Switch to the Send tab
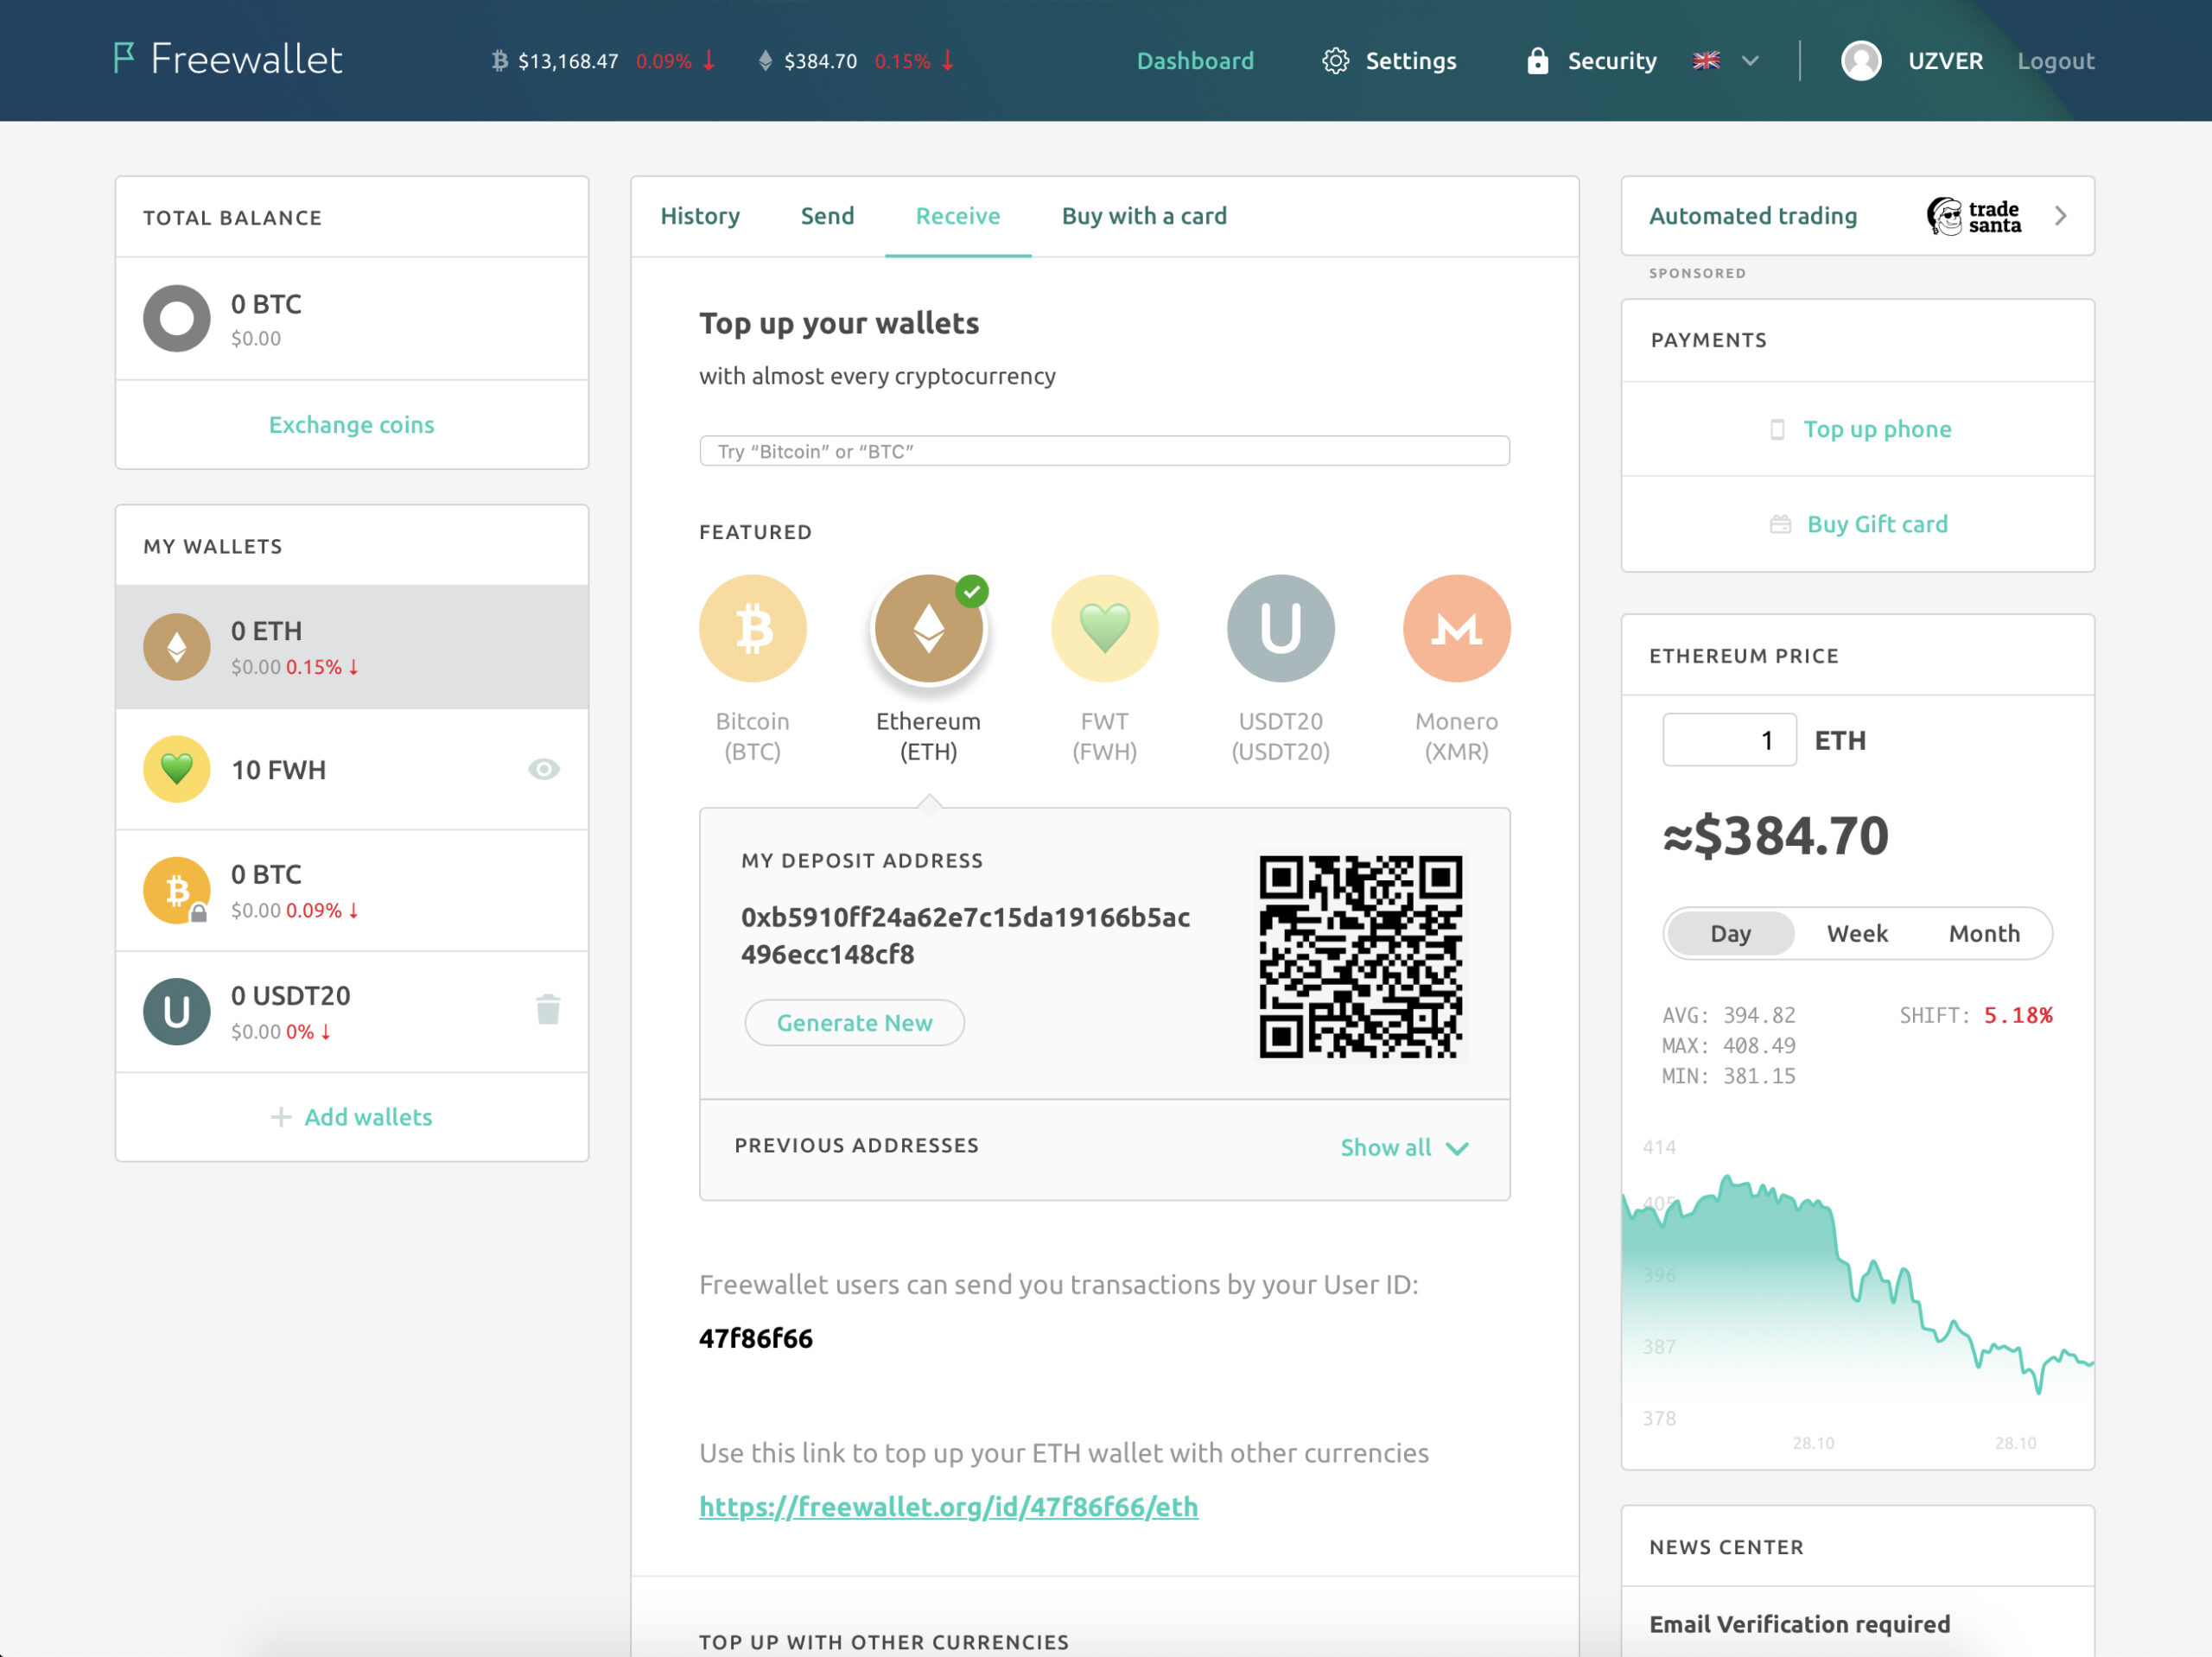Viewport: 2212px width, 1657px height. click(x=827, y=216)
